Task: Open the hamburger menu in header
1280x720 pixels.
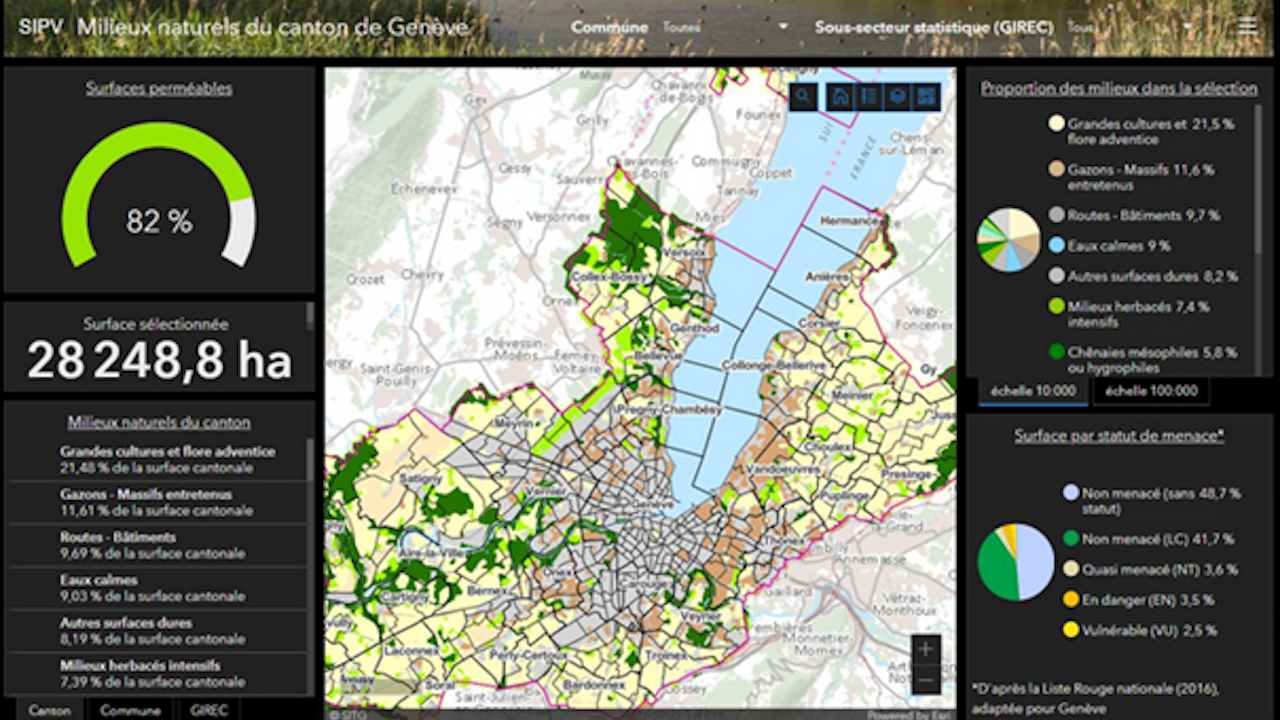Action: pos(1247,26)
